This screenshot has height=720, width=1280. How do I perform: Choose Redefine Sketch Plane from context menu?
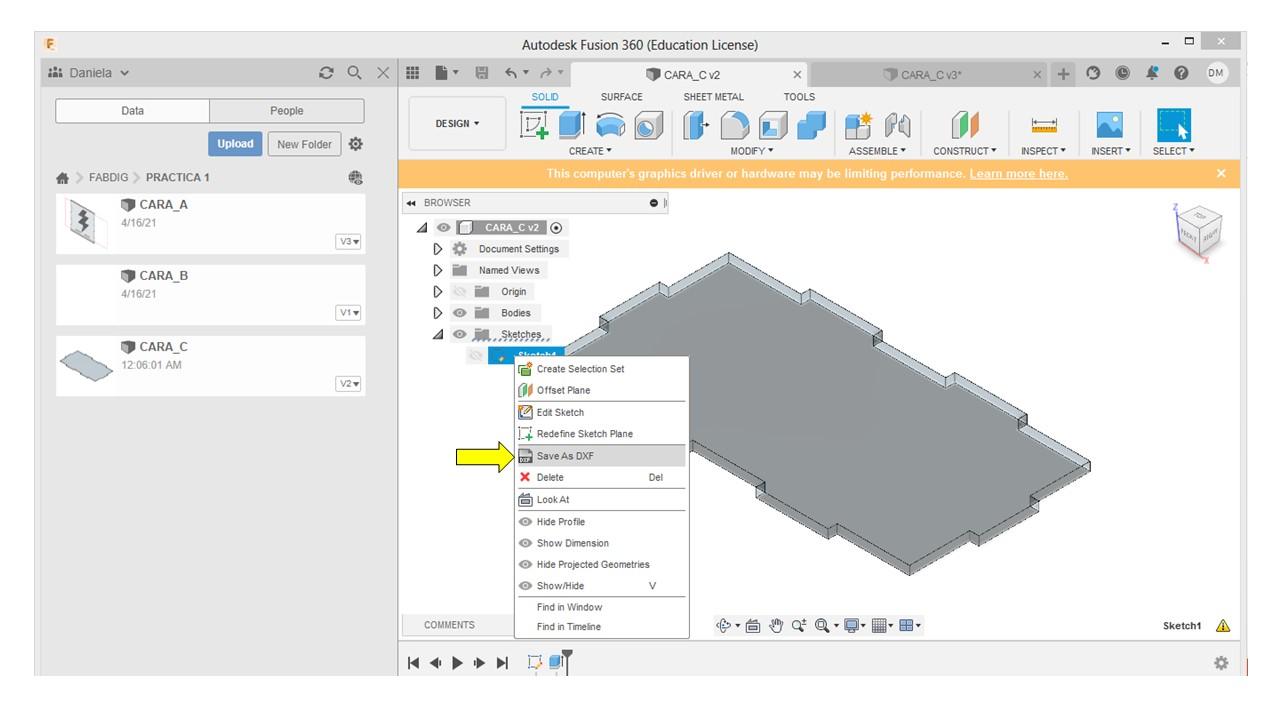(601, 434)
